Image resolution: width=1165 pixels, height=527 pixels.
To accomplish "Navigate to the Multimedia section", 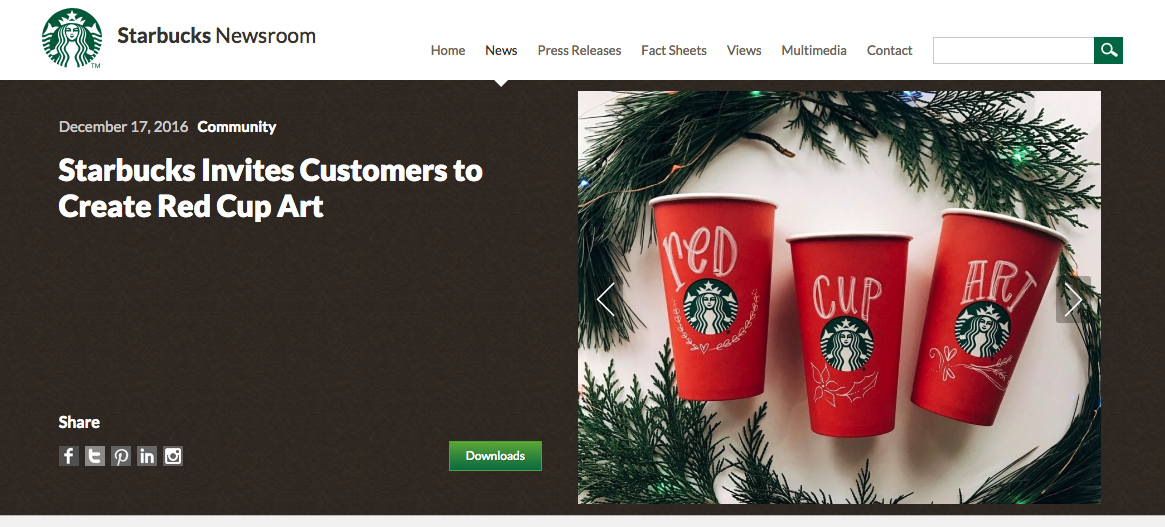I will pyautogui.click(x=814, y=51).
